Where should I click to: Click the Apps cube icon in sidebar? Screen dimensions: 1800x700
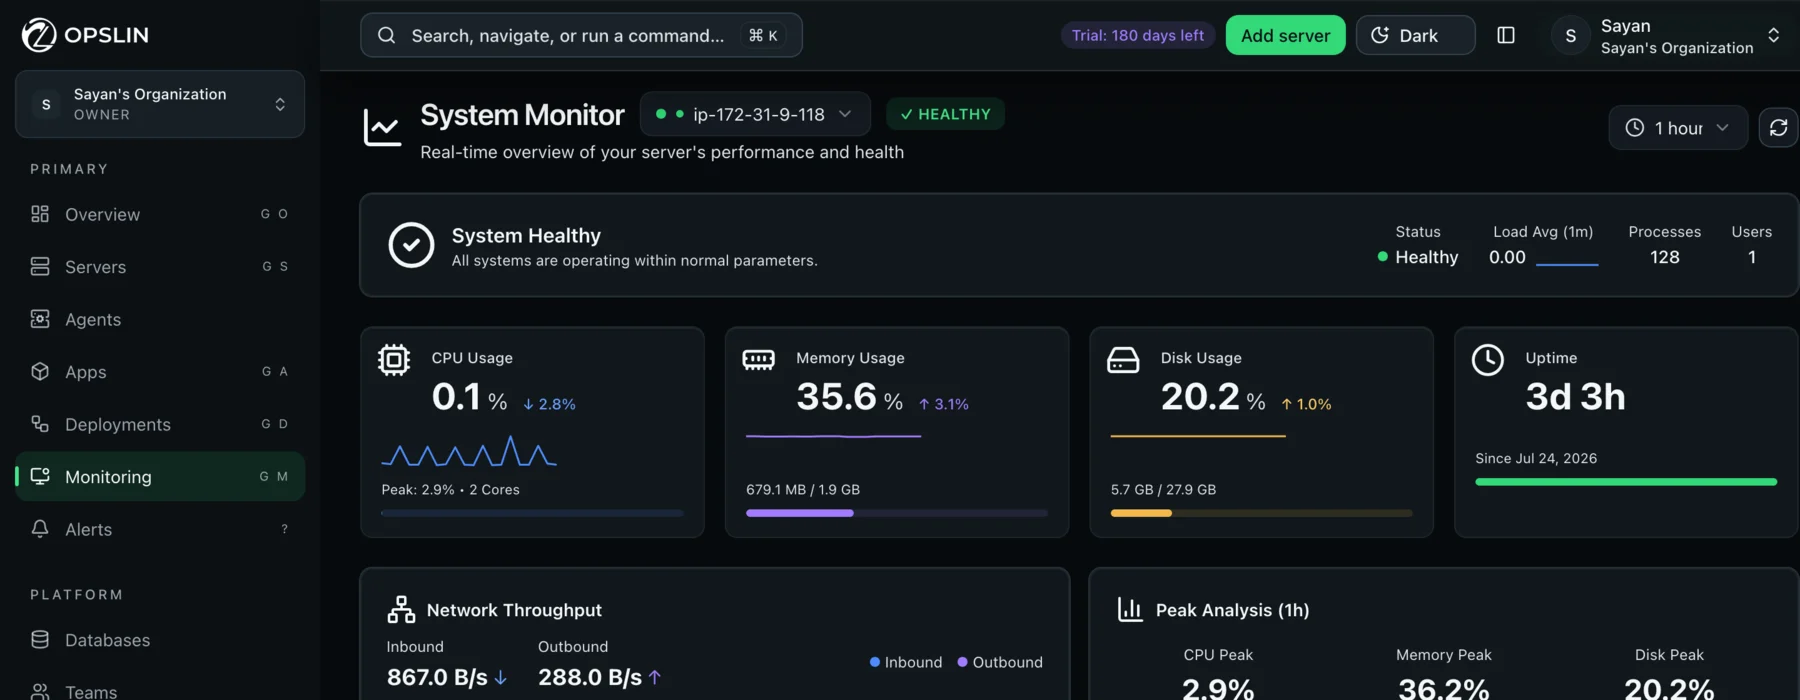[x=40, y=371]
